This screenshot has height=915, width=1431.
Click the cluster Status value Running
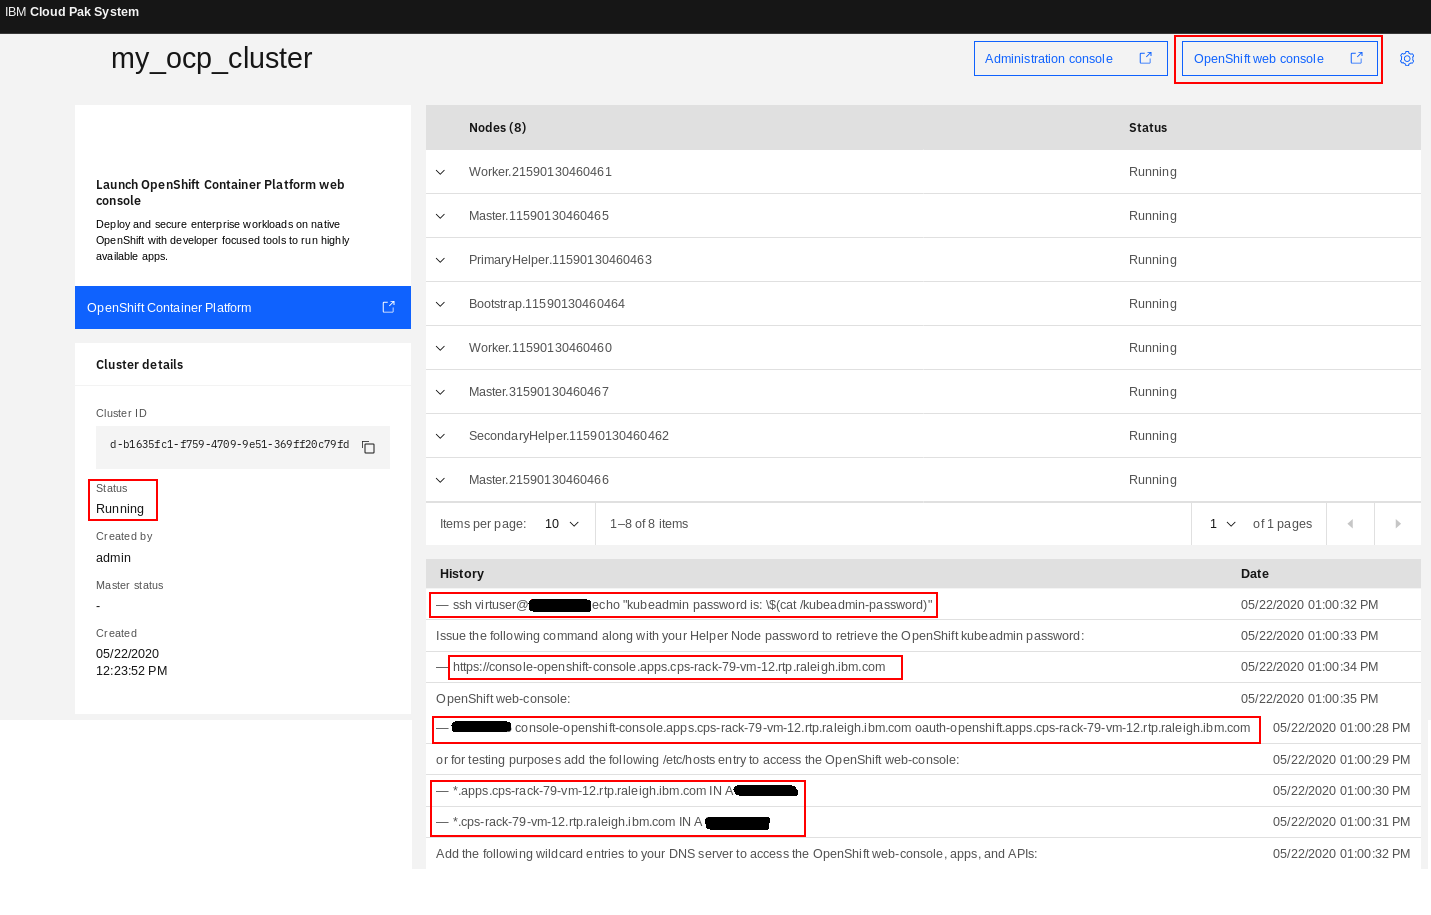(120, 509)
